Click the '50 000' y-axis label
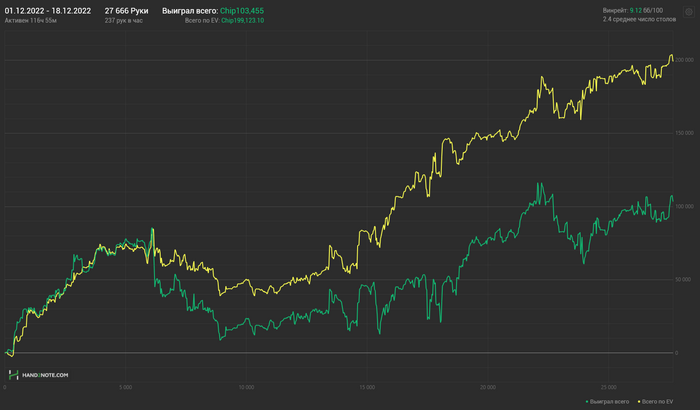This screenshot has height=410, width=700. 683,280
